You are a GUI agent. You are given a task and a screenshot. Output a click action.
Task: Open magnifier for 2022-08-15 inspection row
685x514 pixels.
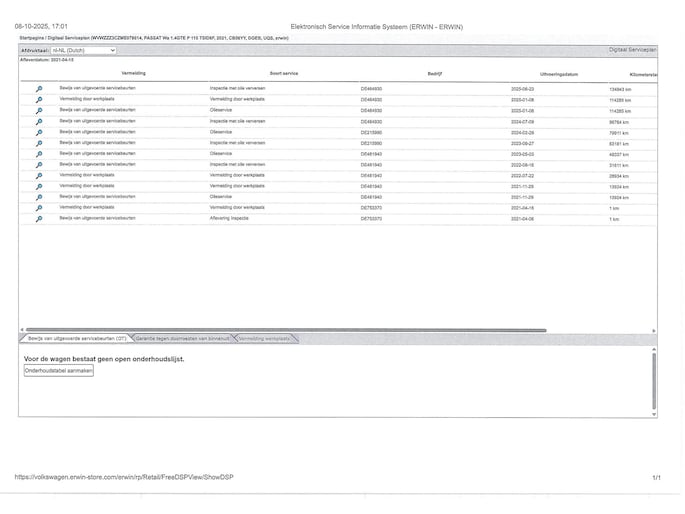click(x=39, y=164)
